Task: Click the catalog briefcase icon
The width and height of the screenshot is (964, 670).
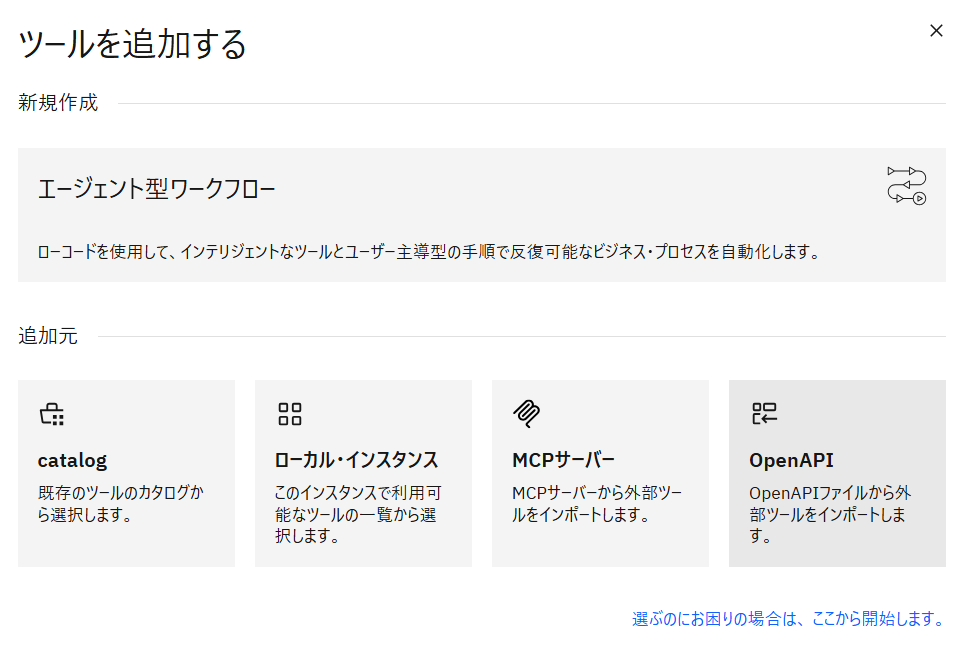Action: click(51, 414)
